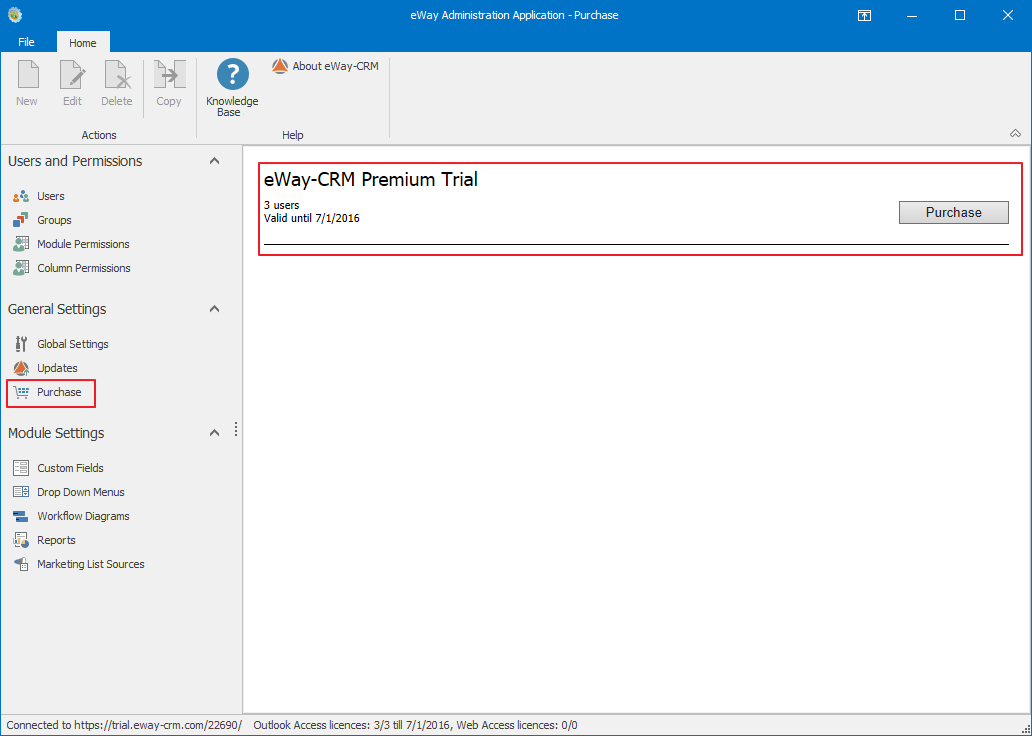Click the Workflow Diagrams icon
Screen dimensions: 1032x736
[x=21, y=516]
